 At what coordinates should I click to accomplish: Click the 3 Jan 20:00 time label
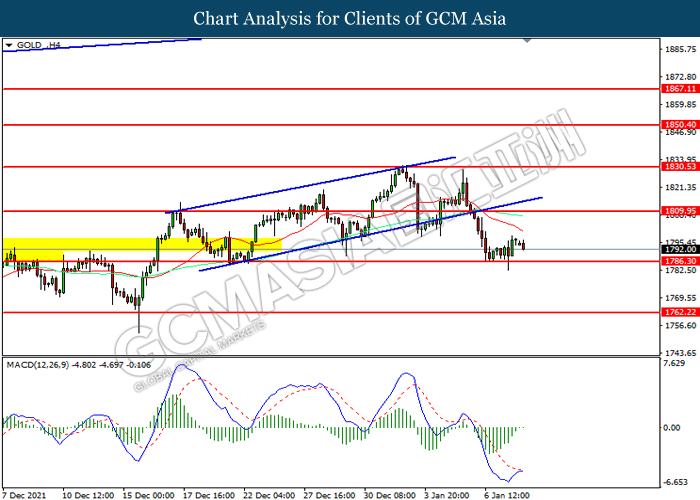click(x=447, y=495)
